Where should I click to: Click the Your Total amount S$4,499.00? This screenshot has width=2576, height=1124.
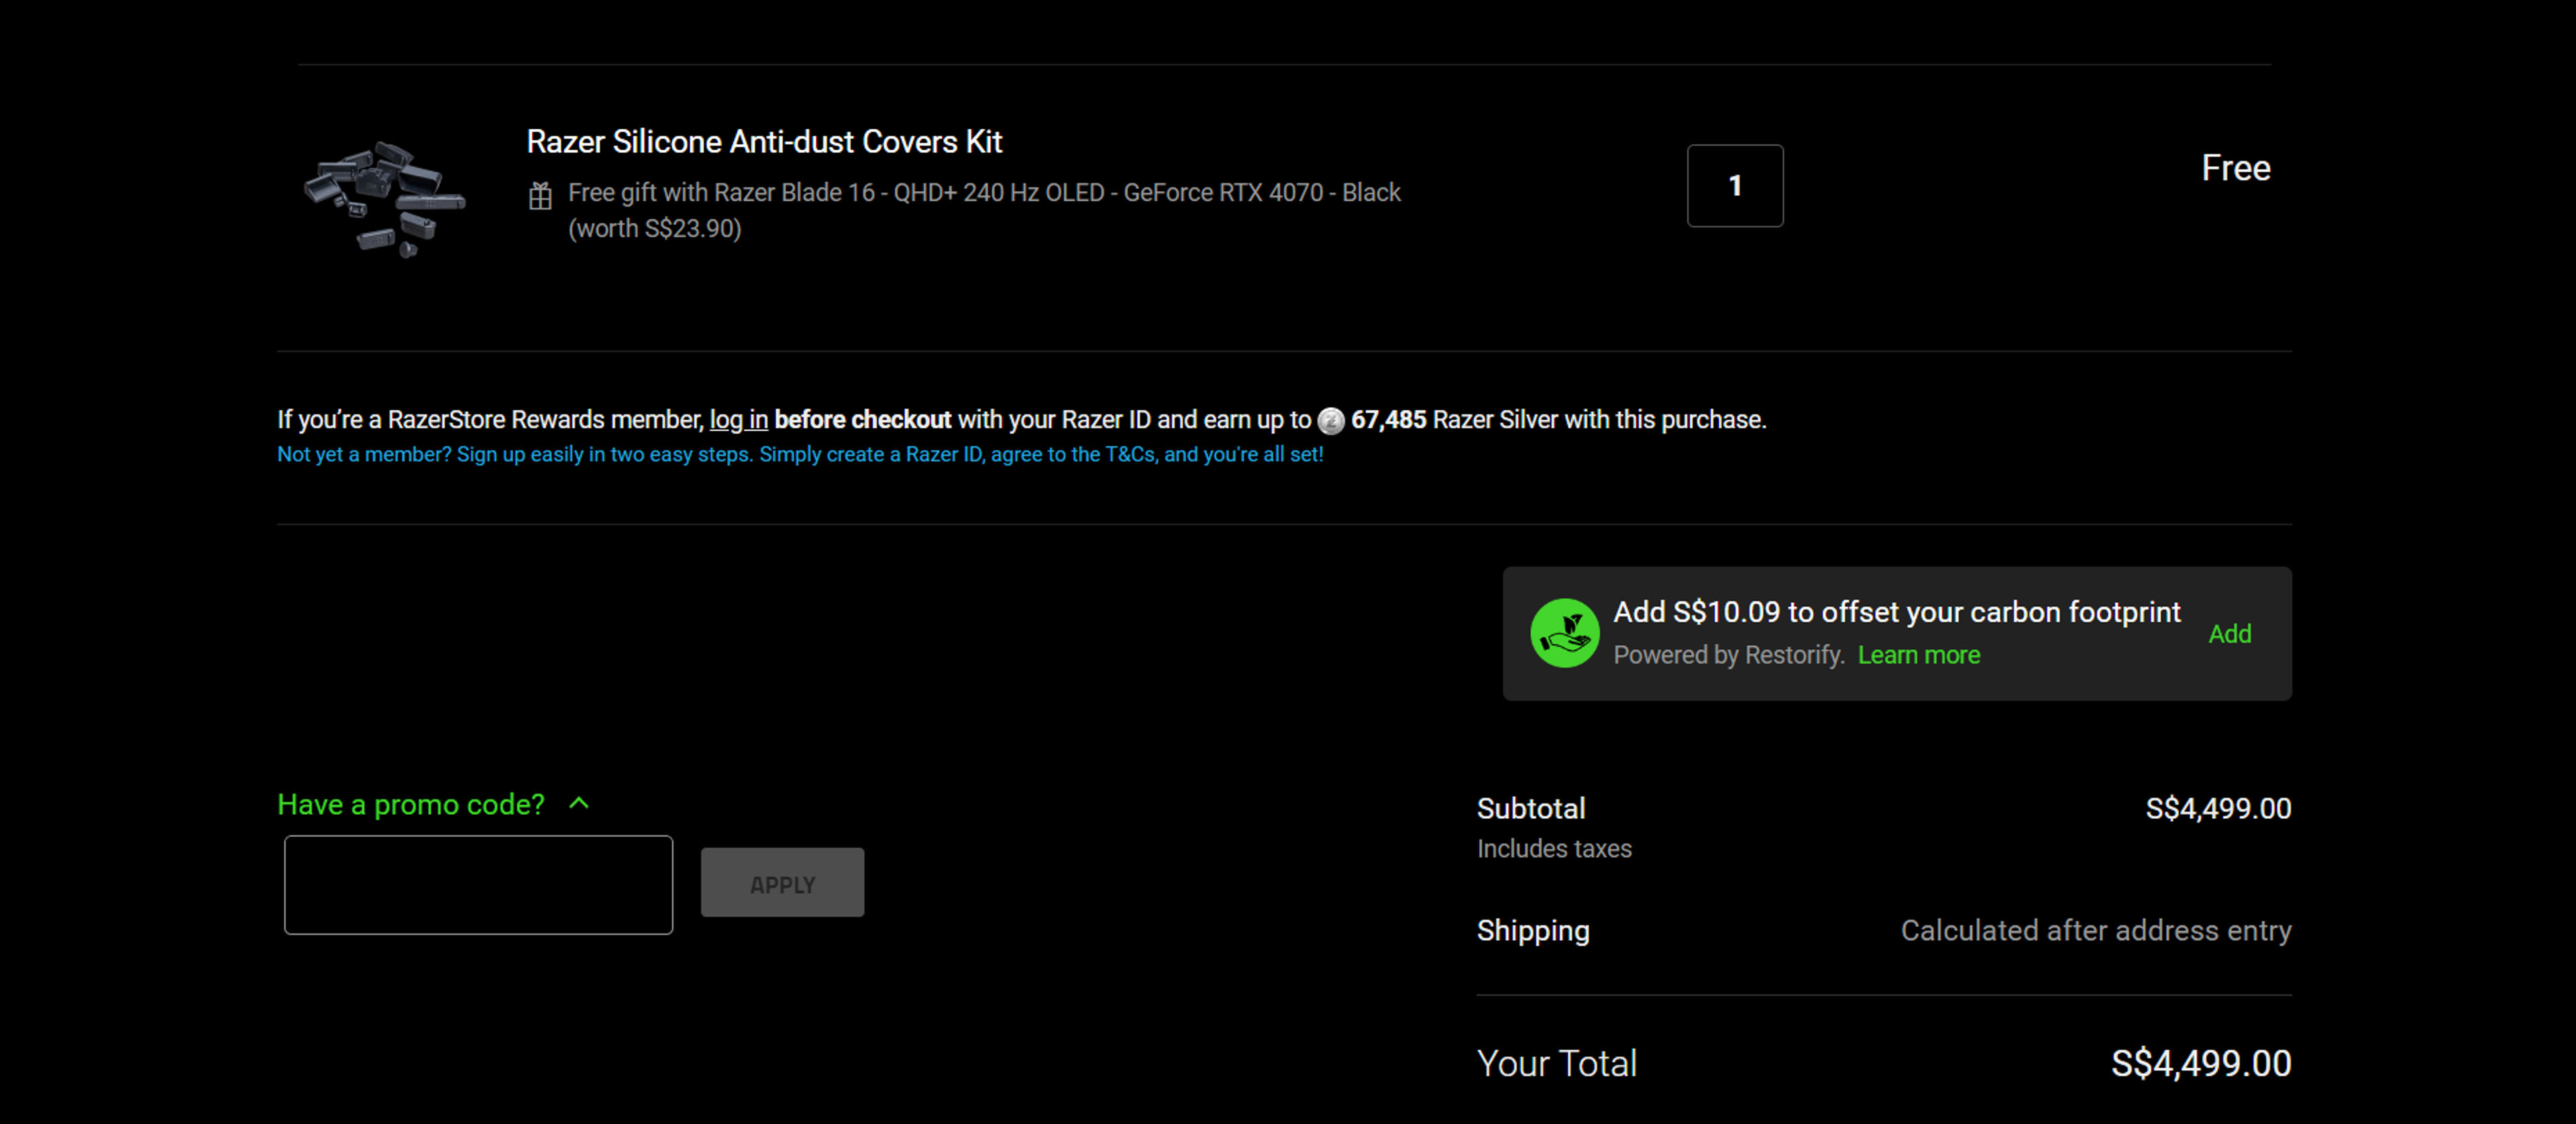pos(2200,1063)
